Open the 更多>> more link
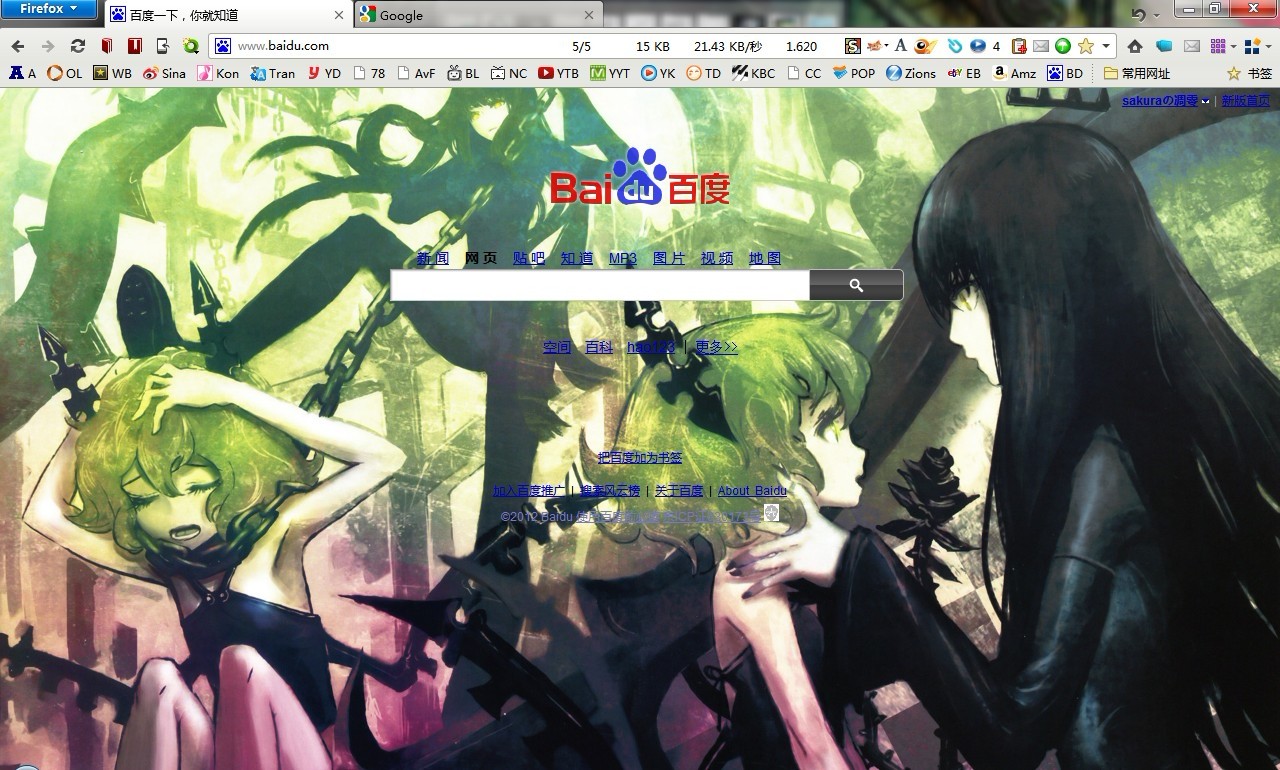Viewport: 1280px width, 770px height. (x=716, y=347)
